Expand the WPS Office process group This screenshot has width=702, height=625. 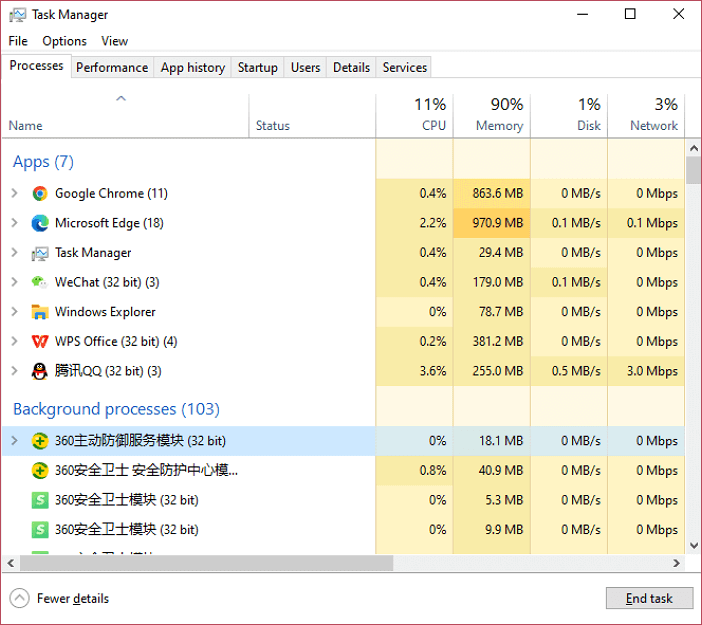coord(14,341)
